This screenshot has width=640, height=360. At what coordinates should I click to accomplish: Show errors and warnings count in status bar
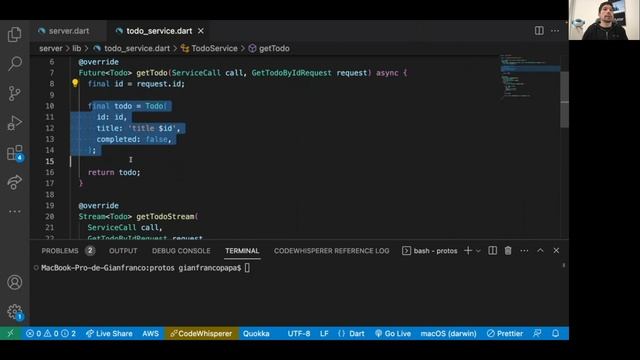[x=51, y=333]
